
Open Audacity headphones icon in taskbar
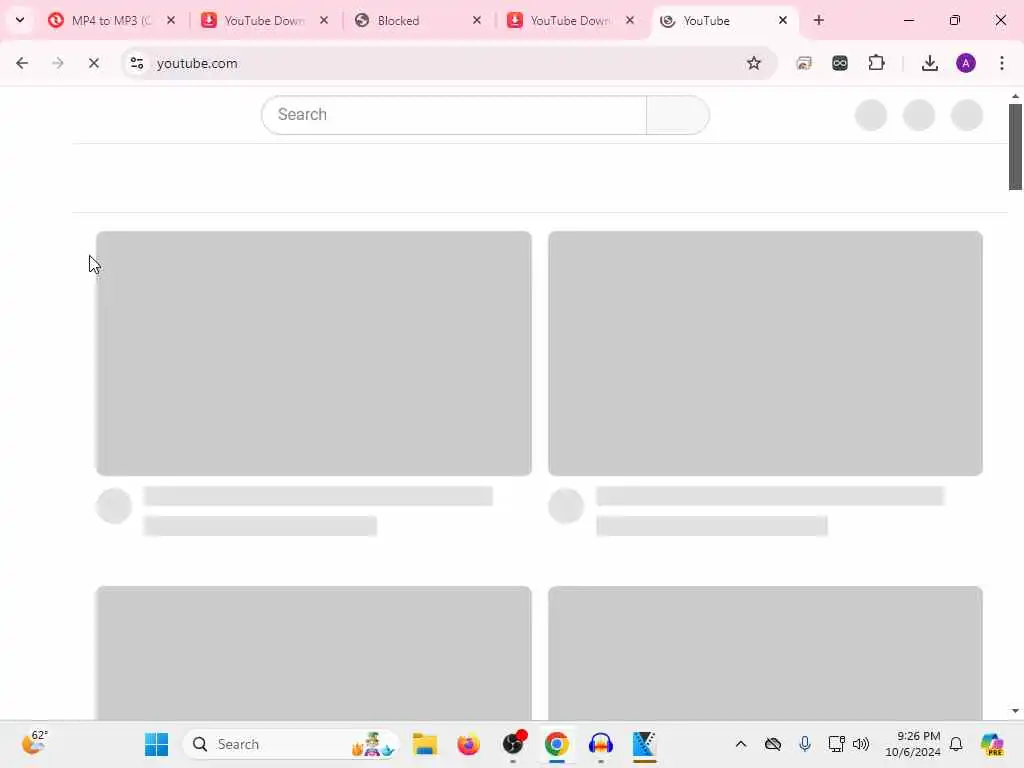click(600, 744)
